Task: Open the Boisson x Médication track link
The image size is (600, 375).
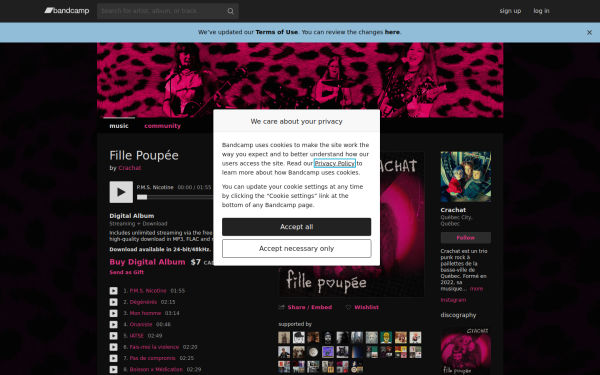Action: [156, 370]
